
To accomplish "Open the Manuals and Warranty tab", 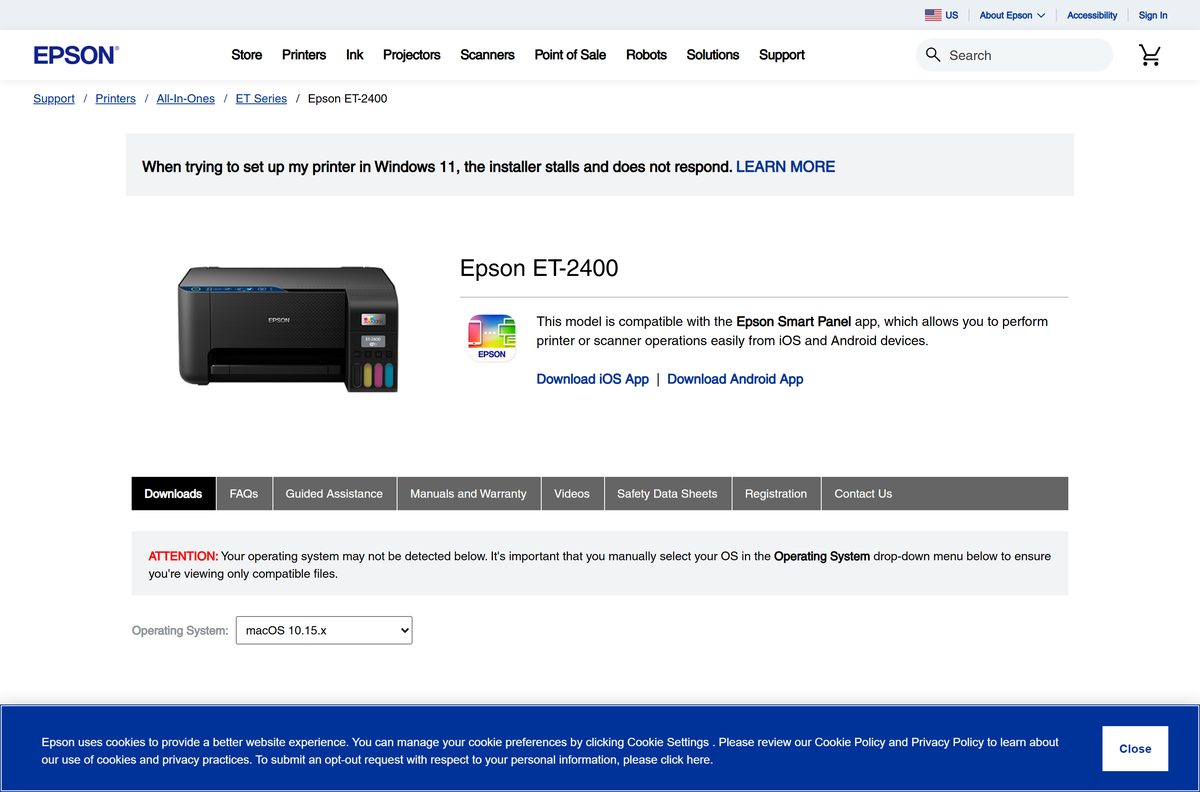I will (468, 493).
